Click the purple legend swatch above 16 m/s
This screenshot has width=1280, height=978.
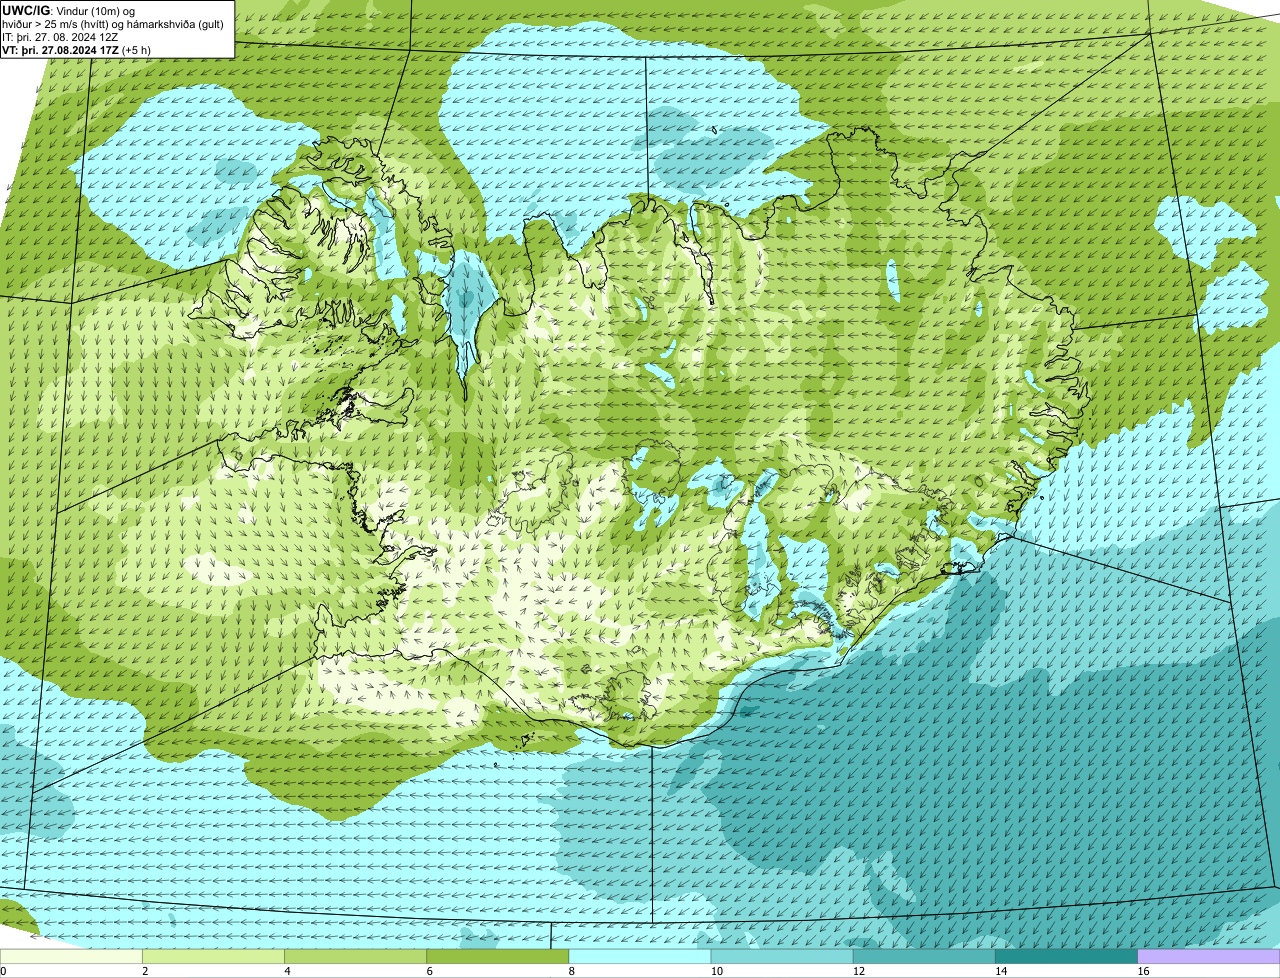[1209, 956]
